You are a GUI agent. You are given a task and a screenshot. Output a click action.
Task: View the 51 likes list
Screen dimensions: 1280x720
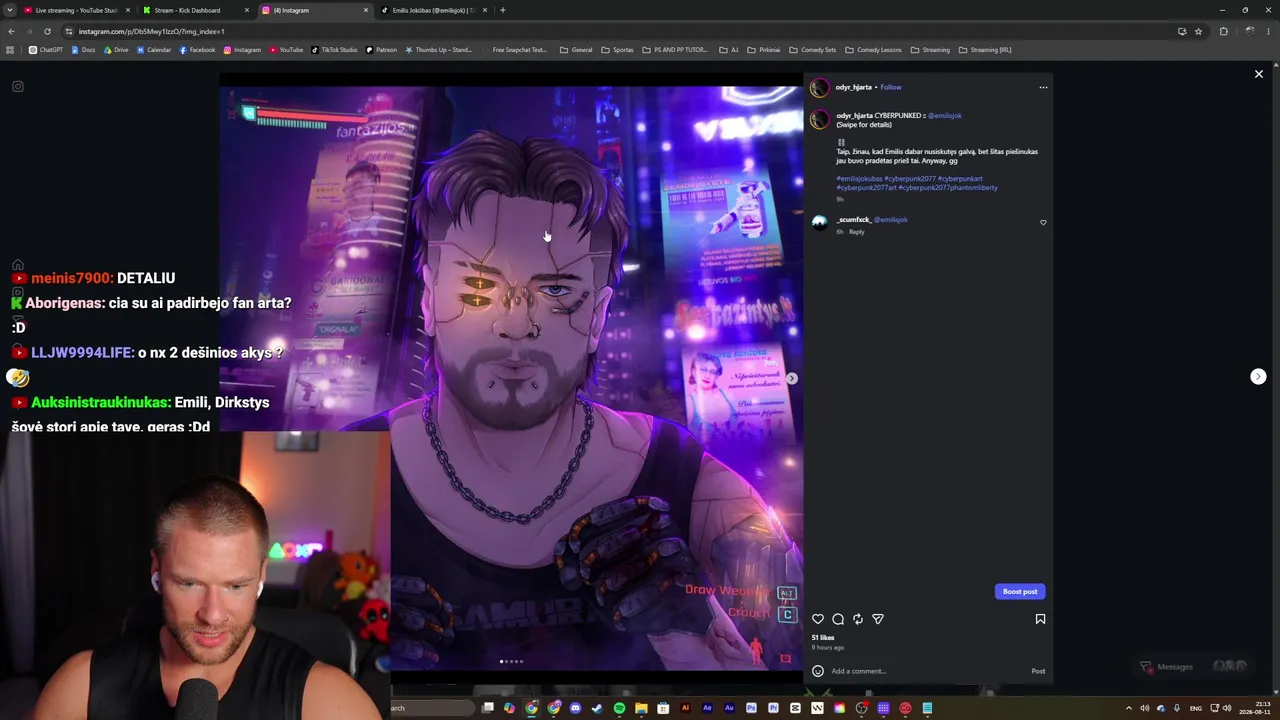click(x=823, y=638)
